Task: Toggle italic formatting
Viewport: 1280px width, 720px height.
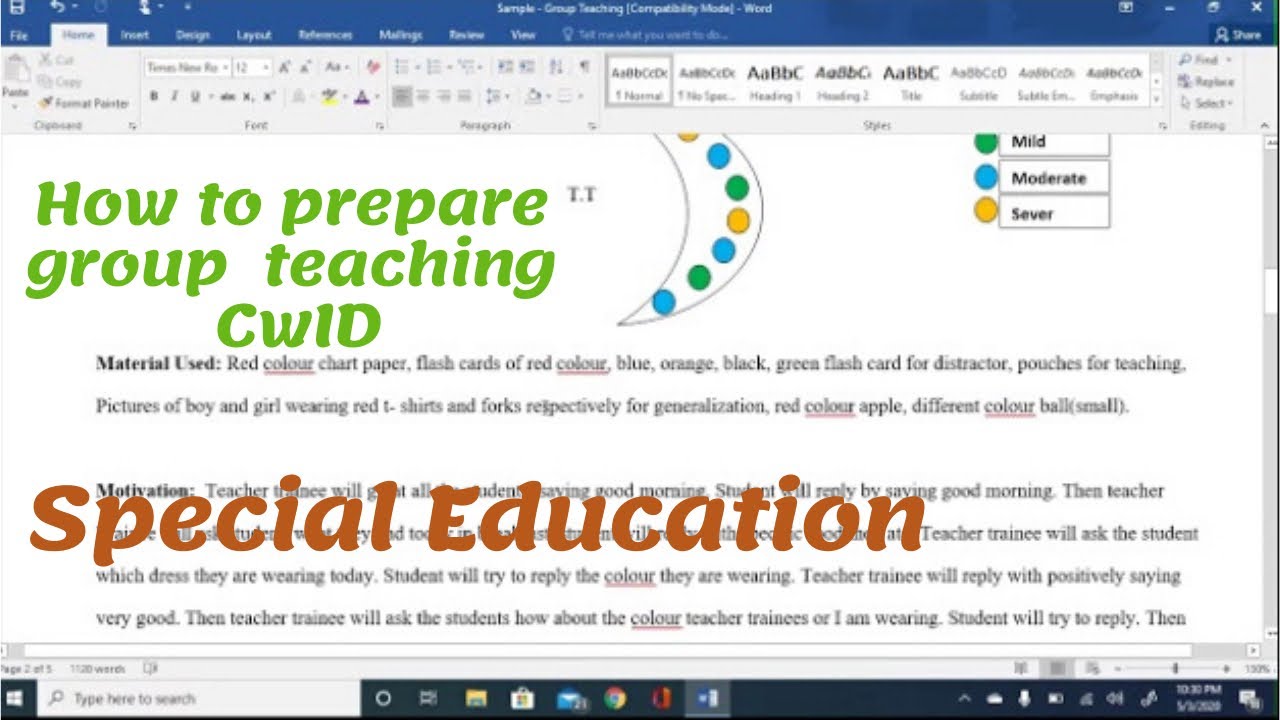Action: (174, 97)
